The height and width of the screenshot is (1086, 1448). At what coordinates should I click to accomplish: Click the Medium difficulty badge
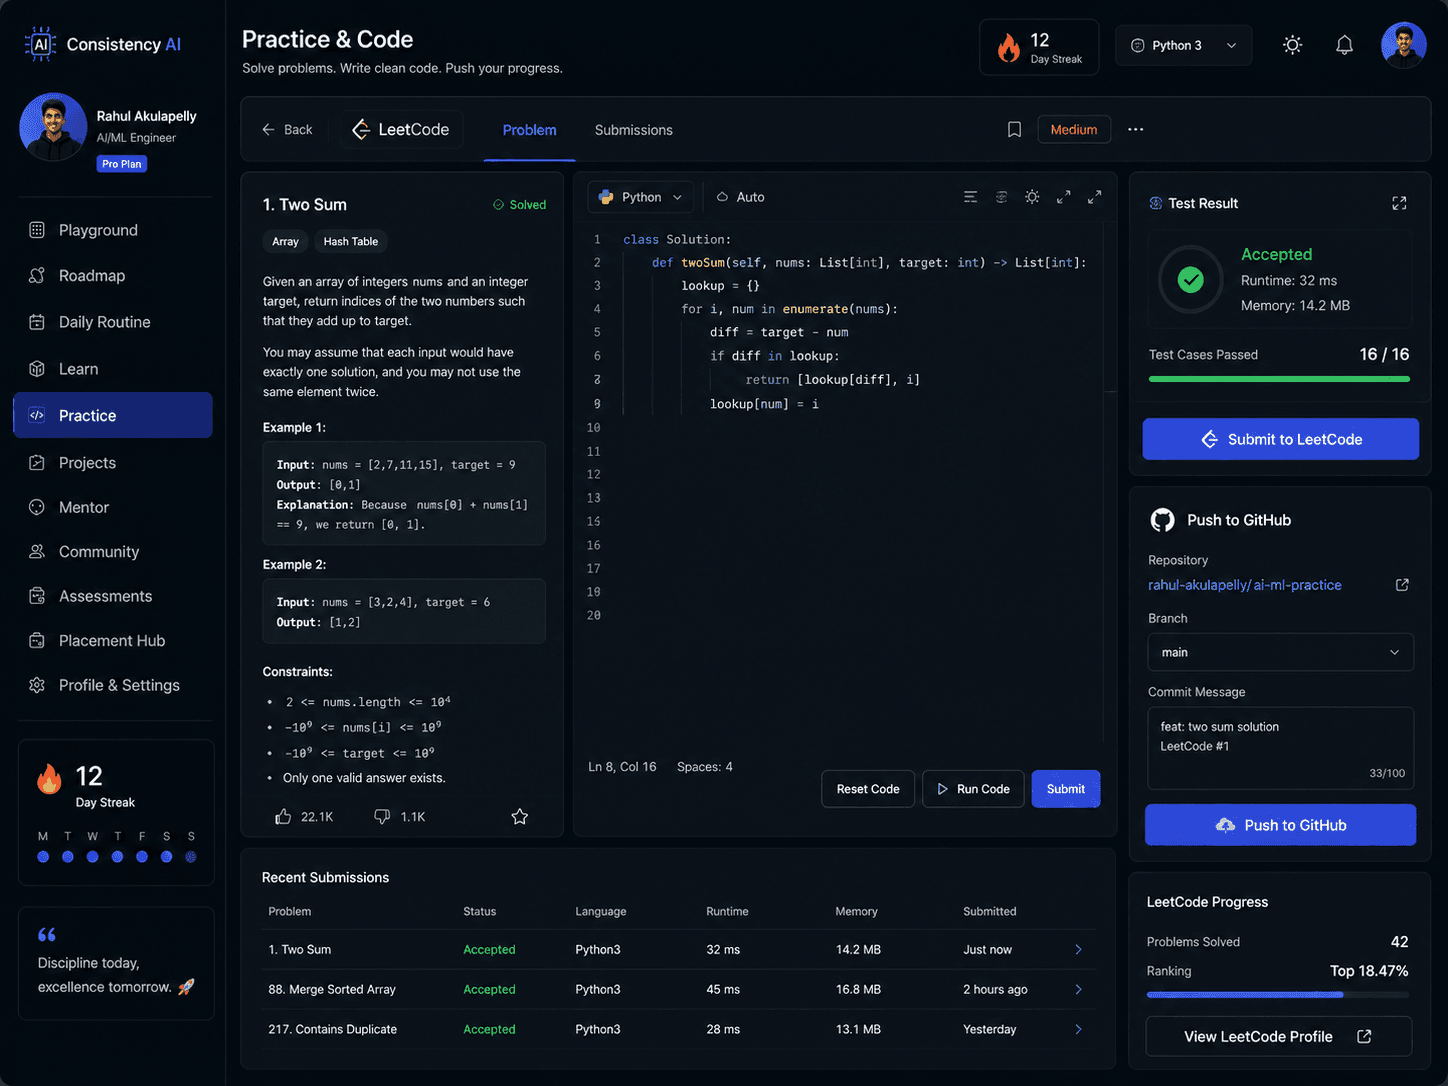(1074, 130)
